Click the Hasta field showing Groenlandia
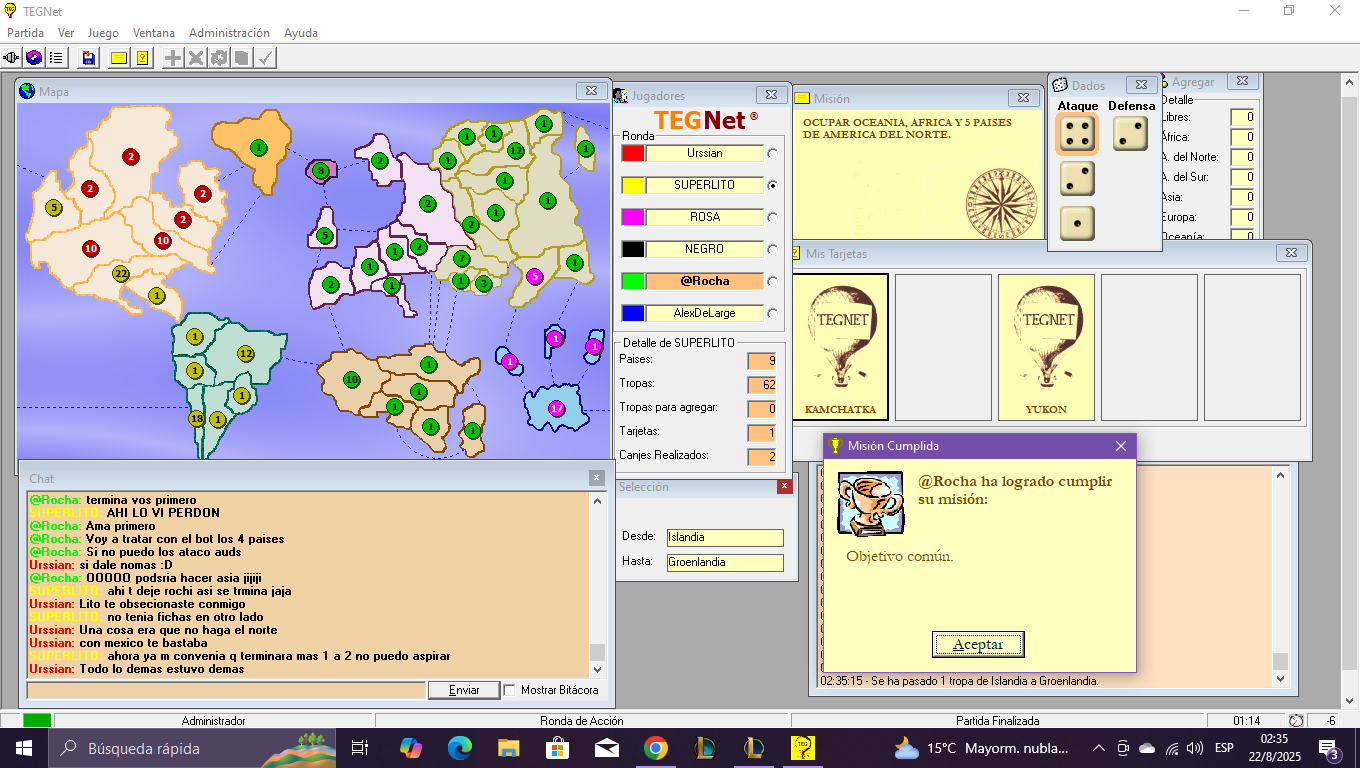The width and height of the screenshot is (1360, 768). coord(725,562)
